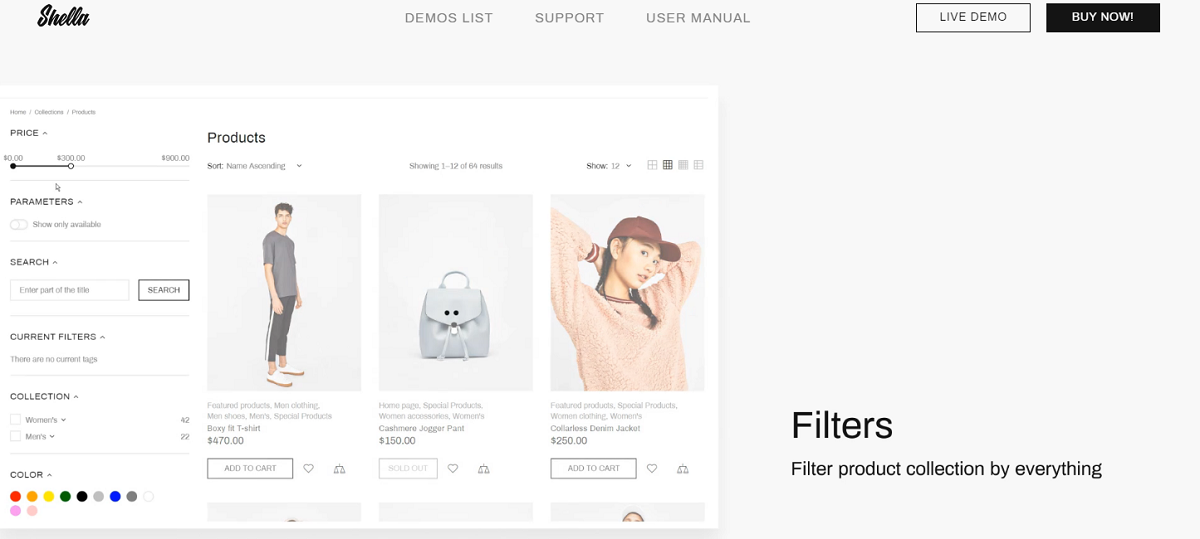
Task: Click the Shella logo
Action: 64,17
